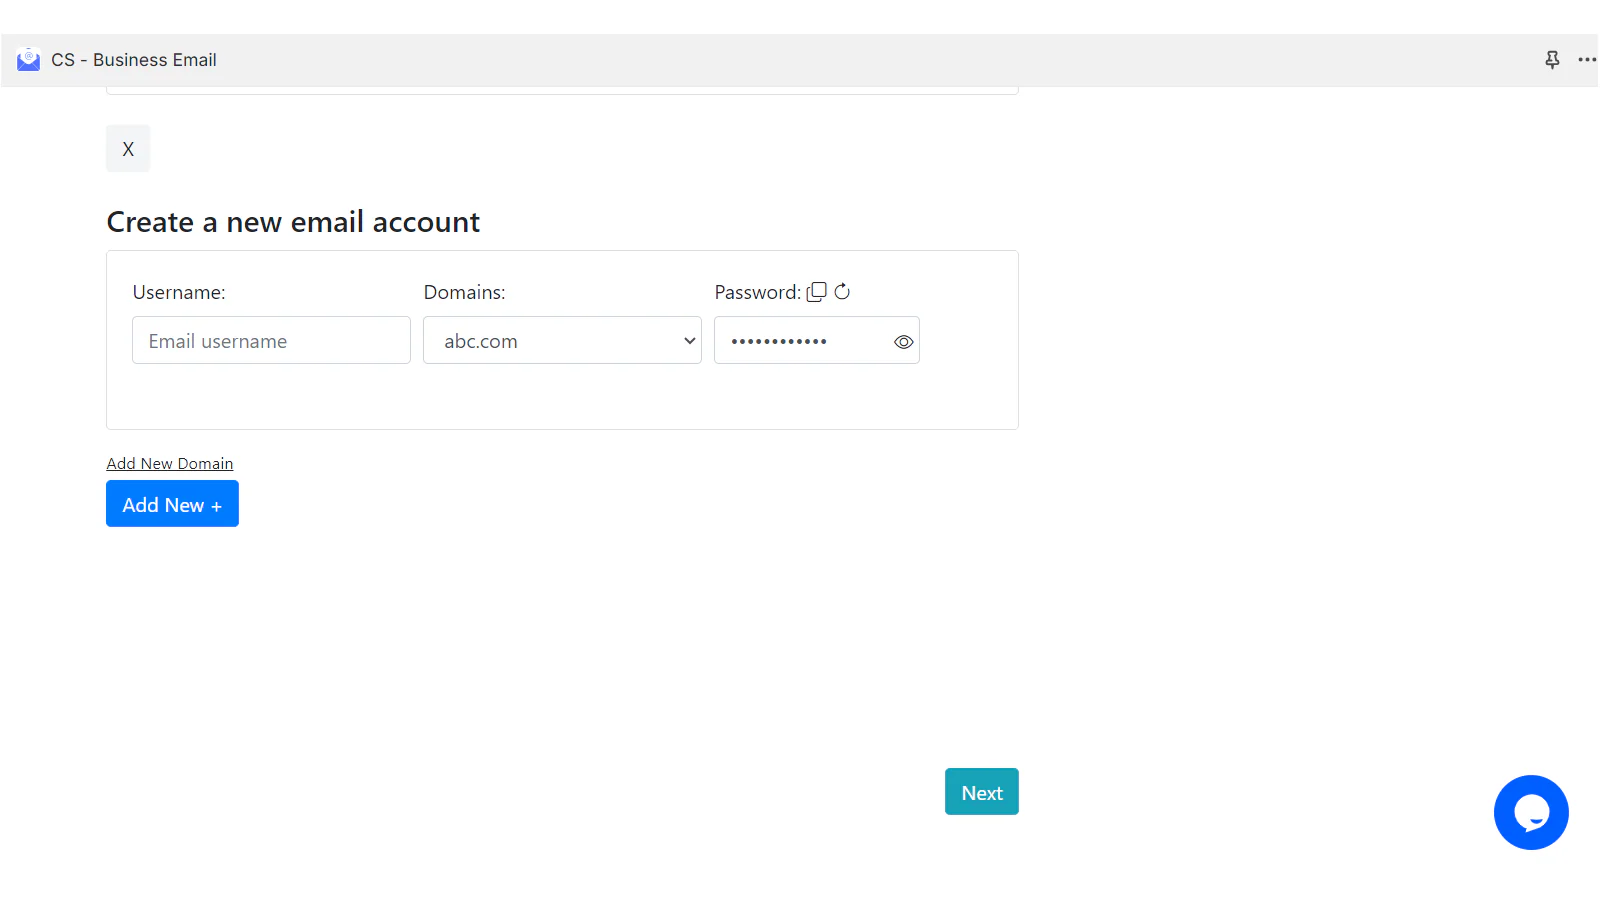Pin the Business Email app panel
The image size is (1600, 900).
tap(1552, 60)
